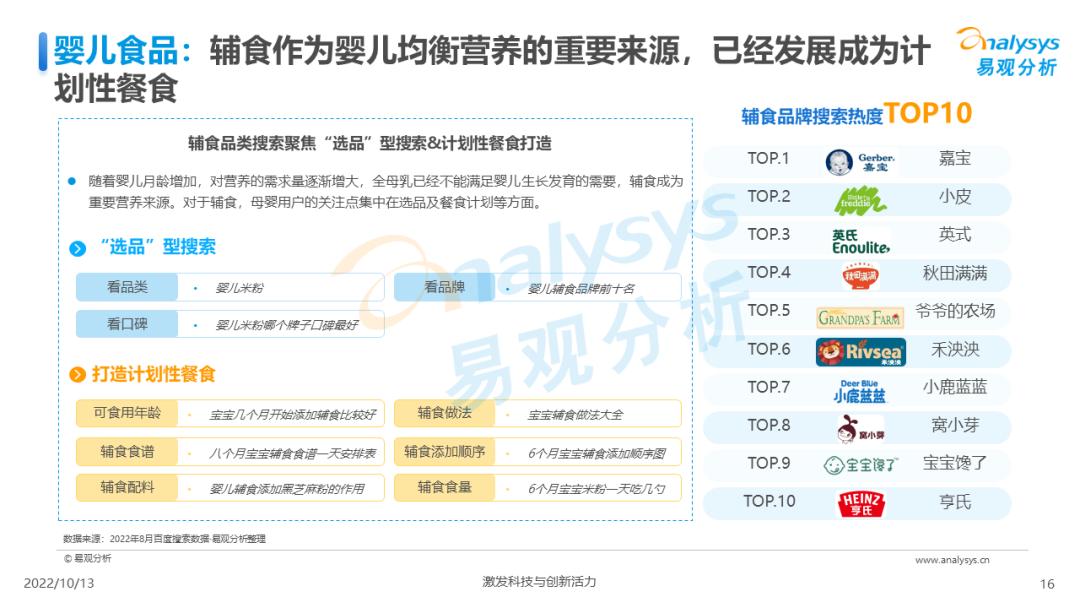1080x608 pixels.
Task: Click the brand name 小鹿蓝蓝 at right
Action: 955,388
